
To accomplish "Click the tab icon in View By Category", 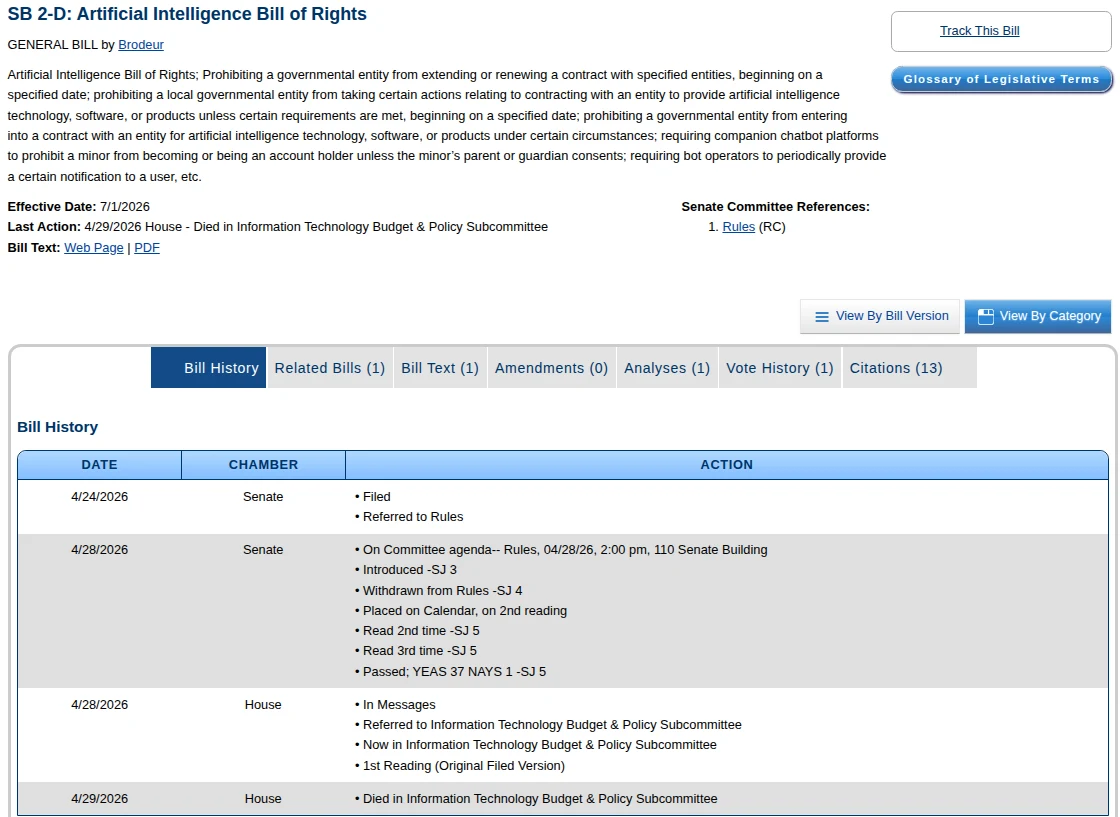I will (986, 316).
